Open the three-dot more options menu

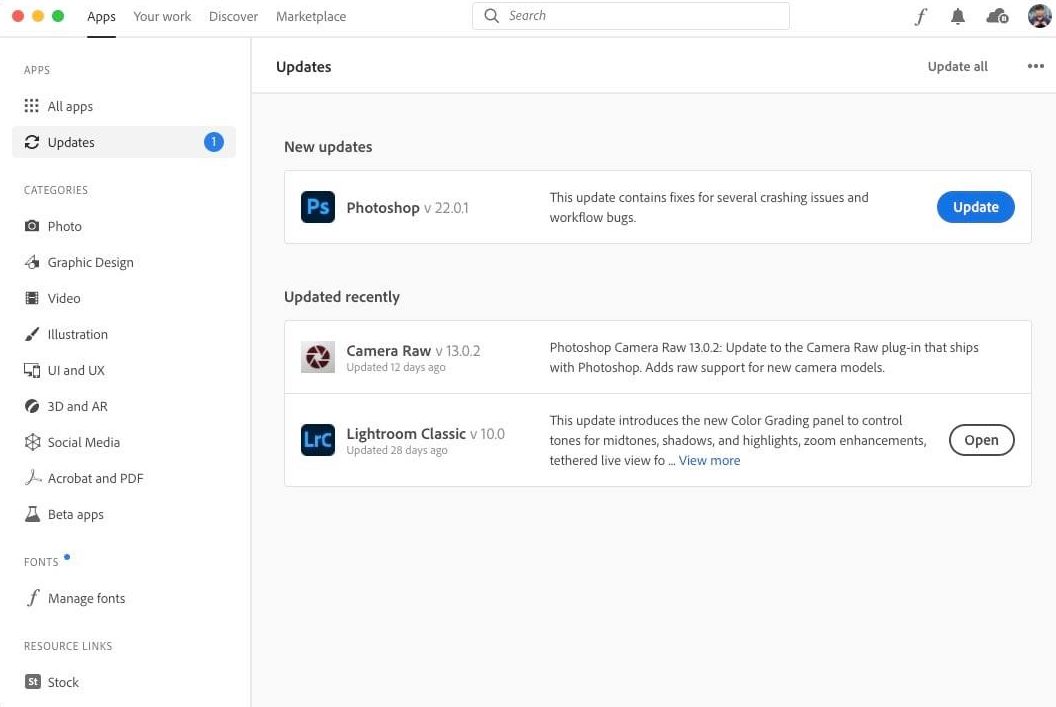(1035, 66)
